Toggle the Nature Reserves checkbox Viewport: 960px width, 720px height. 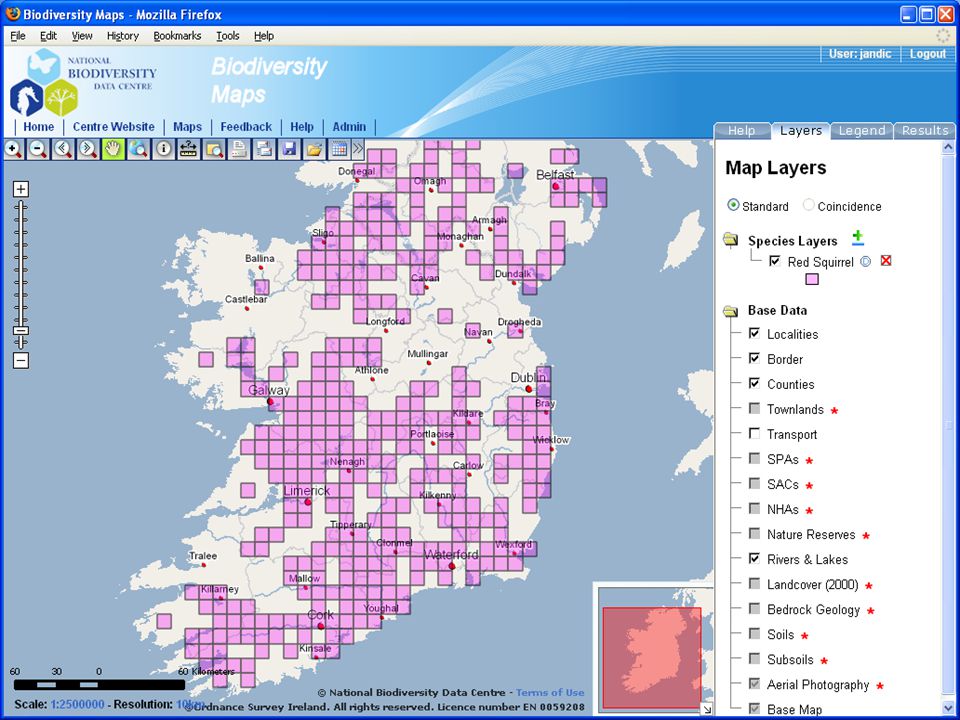coord(754,533)
